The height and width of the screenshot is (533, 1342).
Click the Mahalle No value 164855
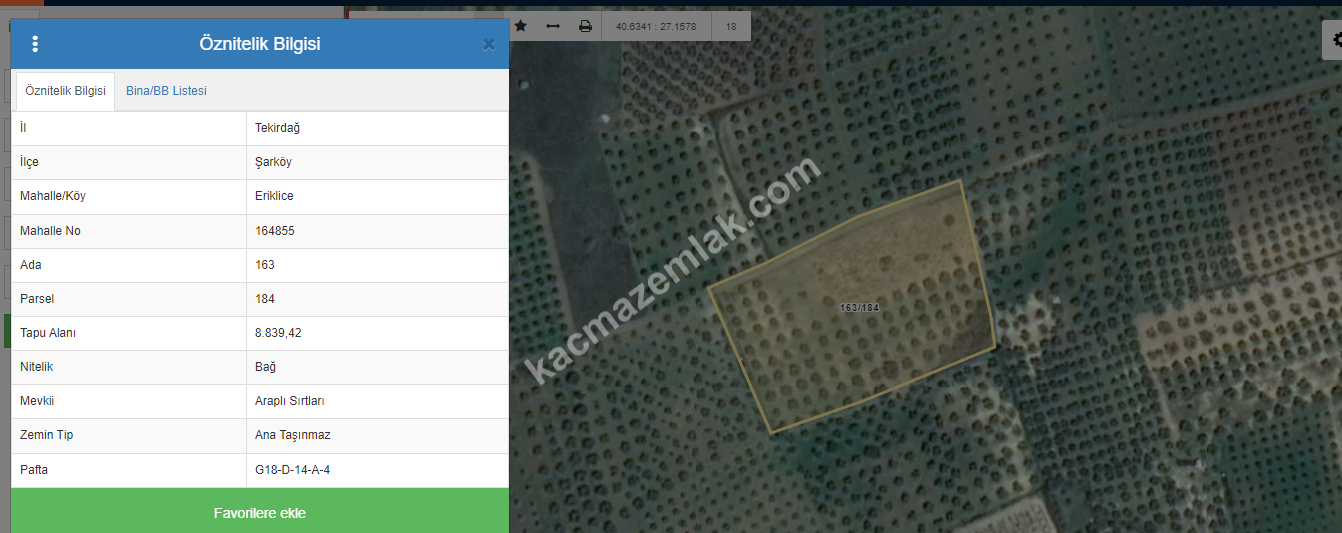pos(275,231)
